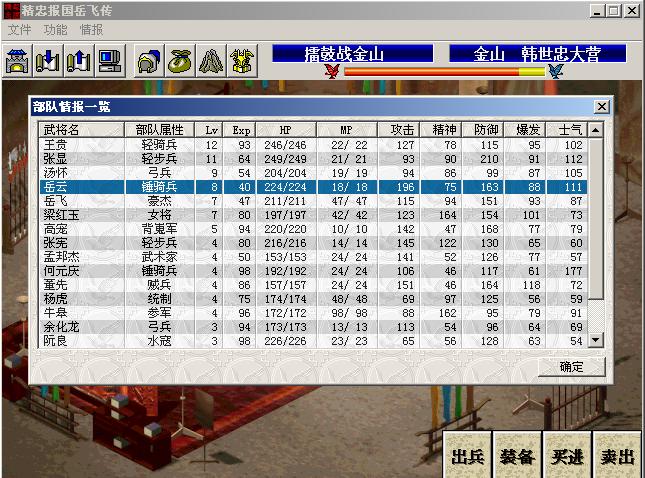Click the 统制 unit type cell
Viewport: 645px width, 478px height.
(x=159, y=299)
